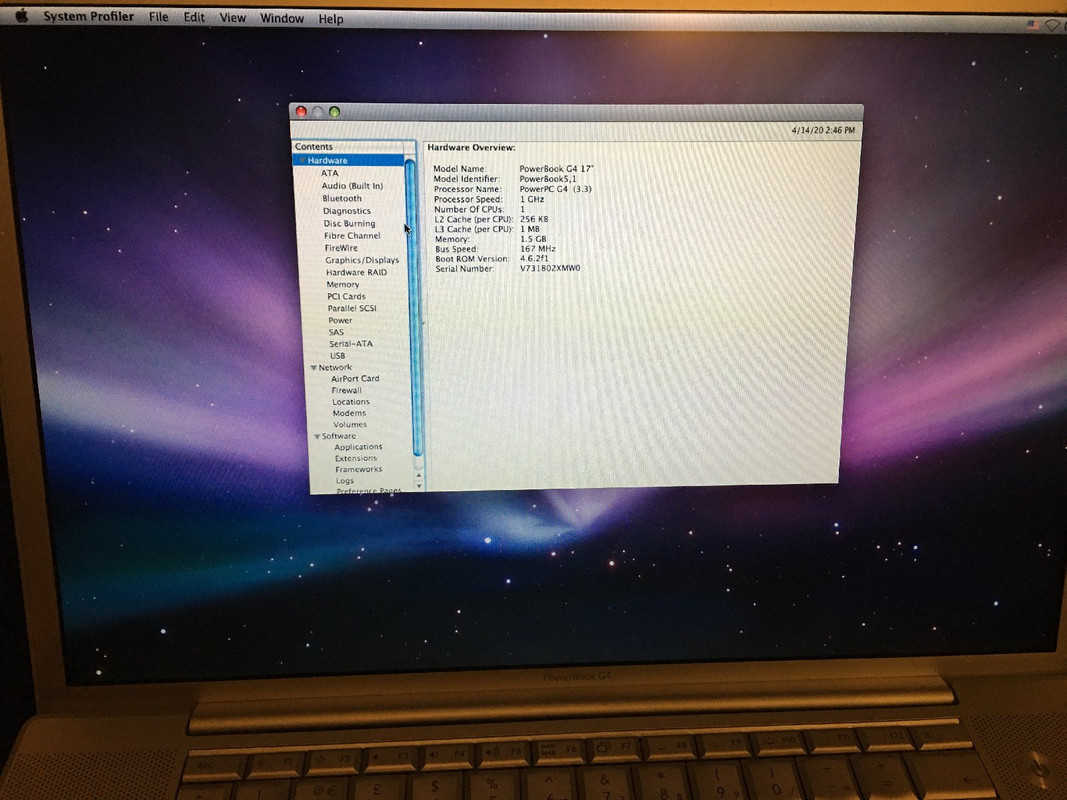Select Diagnostics item

tap(346, 211)
